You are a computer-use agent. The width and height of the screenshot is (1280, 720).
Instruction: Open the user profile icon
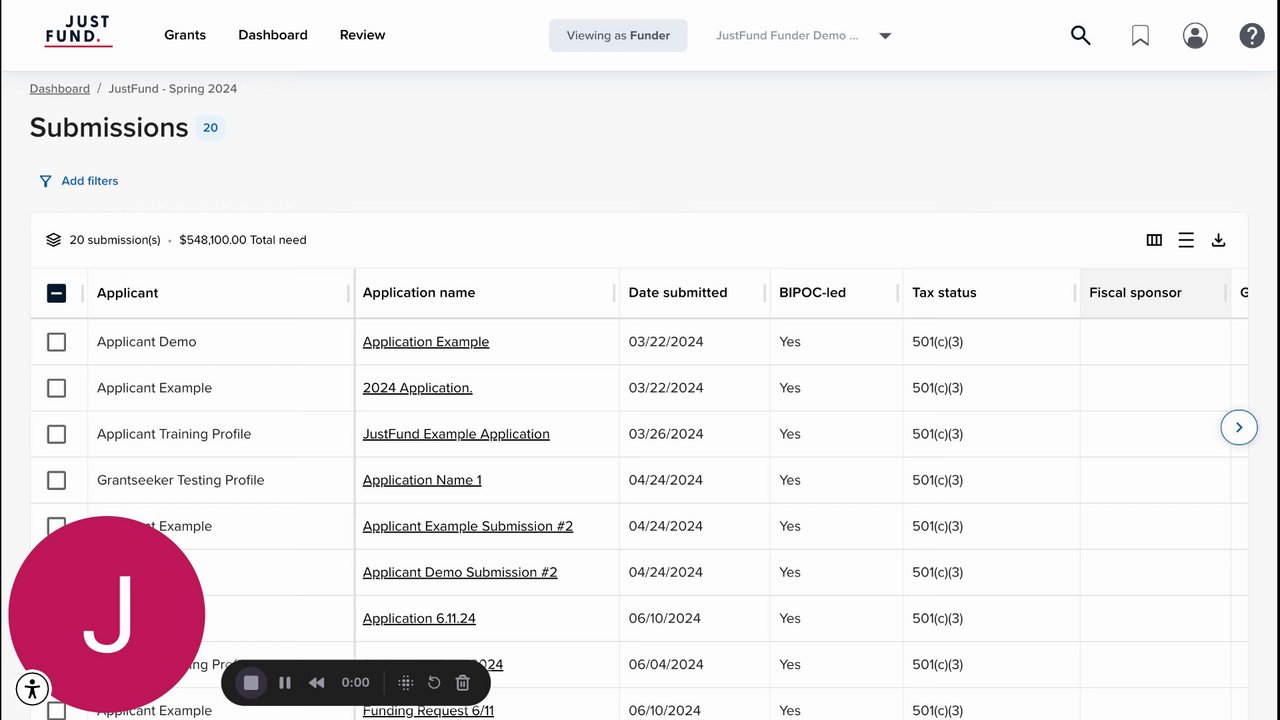point(1195,36)
